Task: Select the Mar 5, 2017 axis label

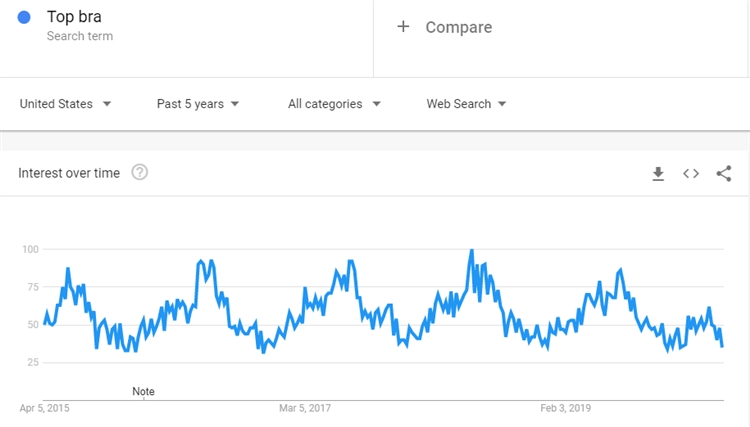Action: click(305, 408)
